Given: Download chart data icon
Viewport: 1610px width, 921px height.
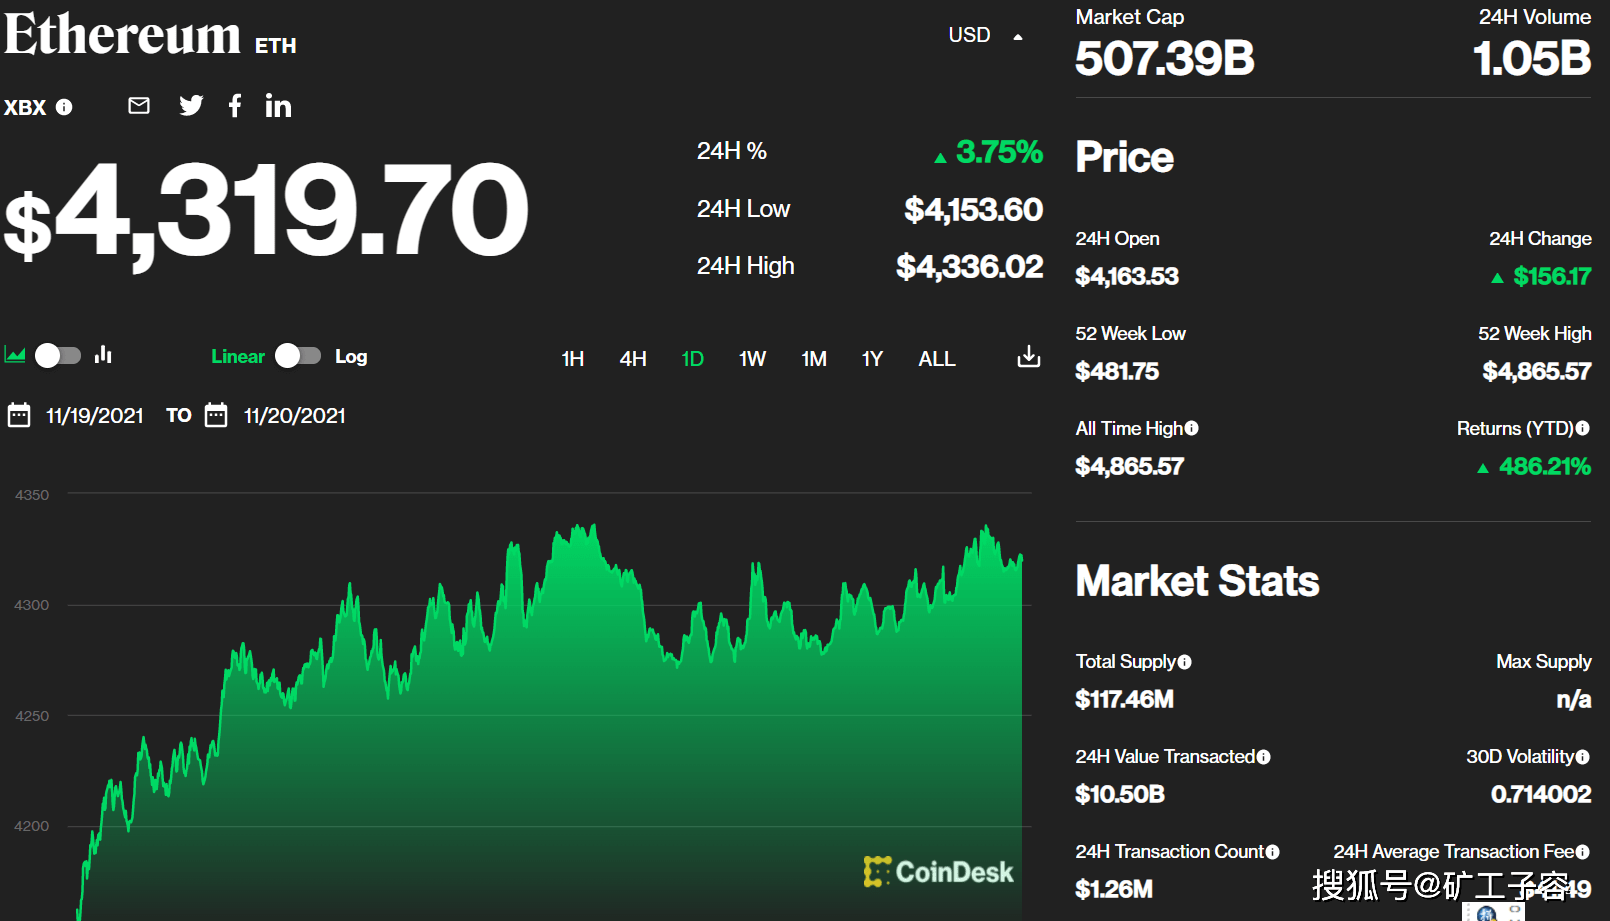Looking at the screenshot, I should pos(1029,357).
